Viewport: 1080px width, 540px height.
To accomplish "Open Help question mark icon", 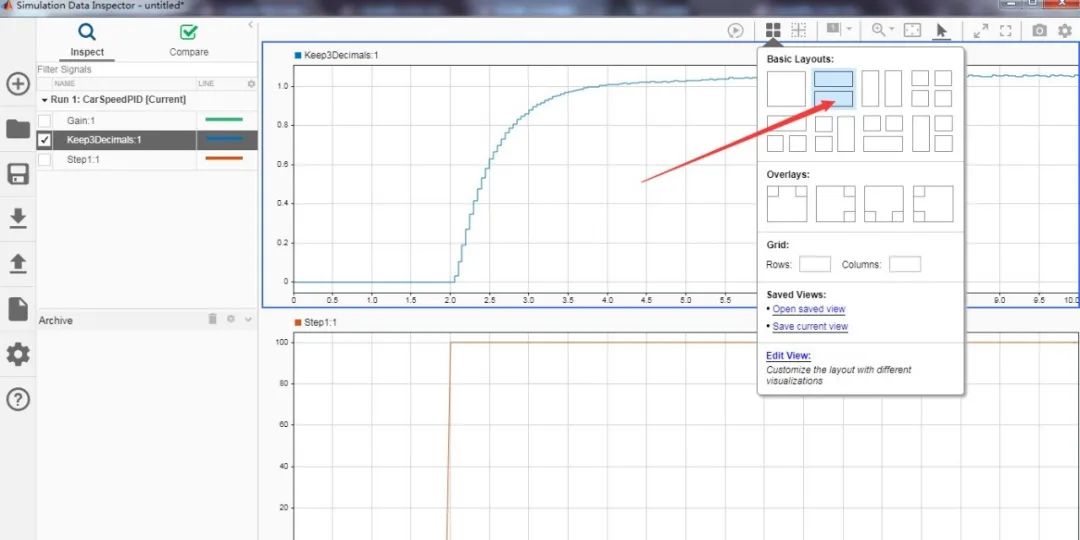I will (x=18, y=399).
